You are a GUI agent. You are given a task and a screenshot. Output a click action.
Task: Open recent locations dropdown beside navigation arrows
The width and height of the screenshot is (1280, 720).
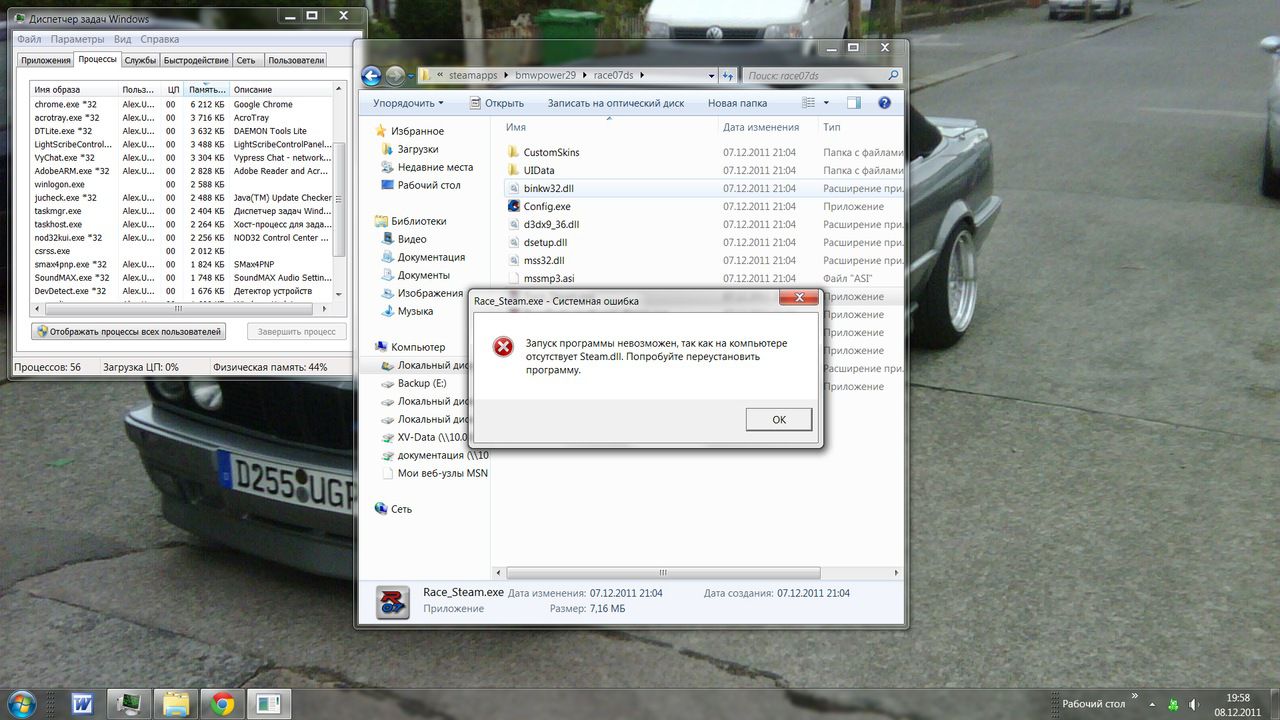pos(411,76)
